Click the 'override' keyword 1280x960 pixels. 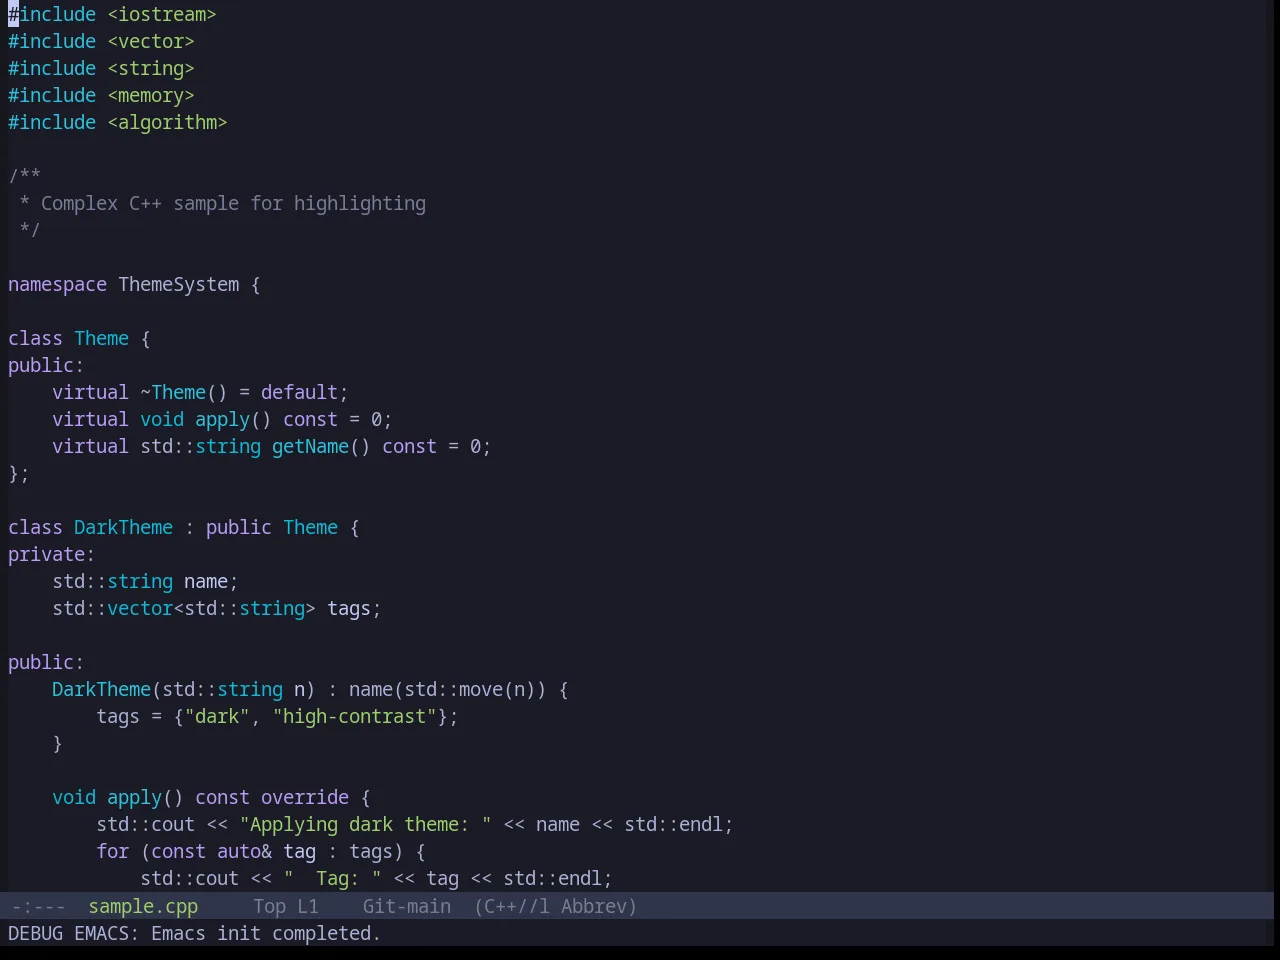pos(305,797)
